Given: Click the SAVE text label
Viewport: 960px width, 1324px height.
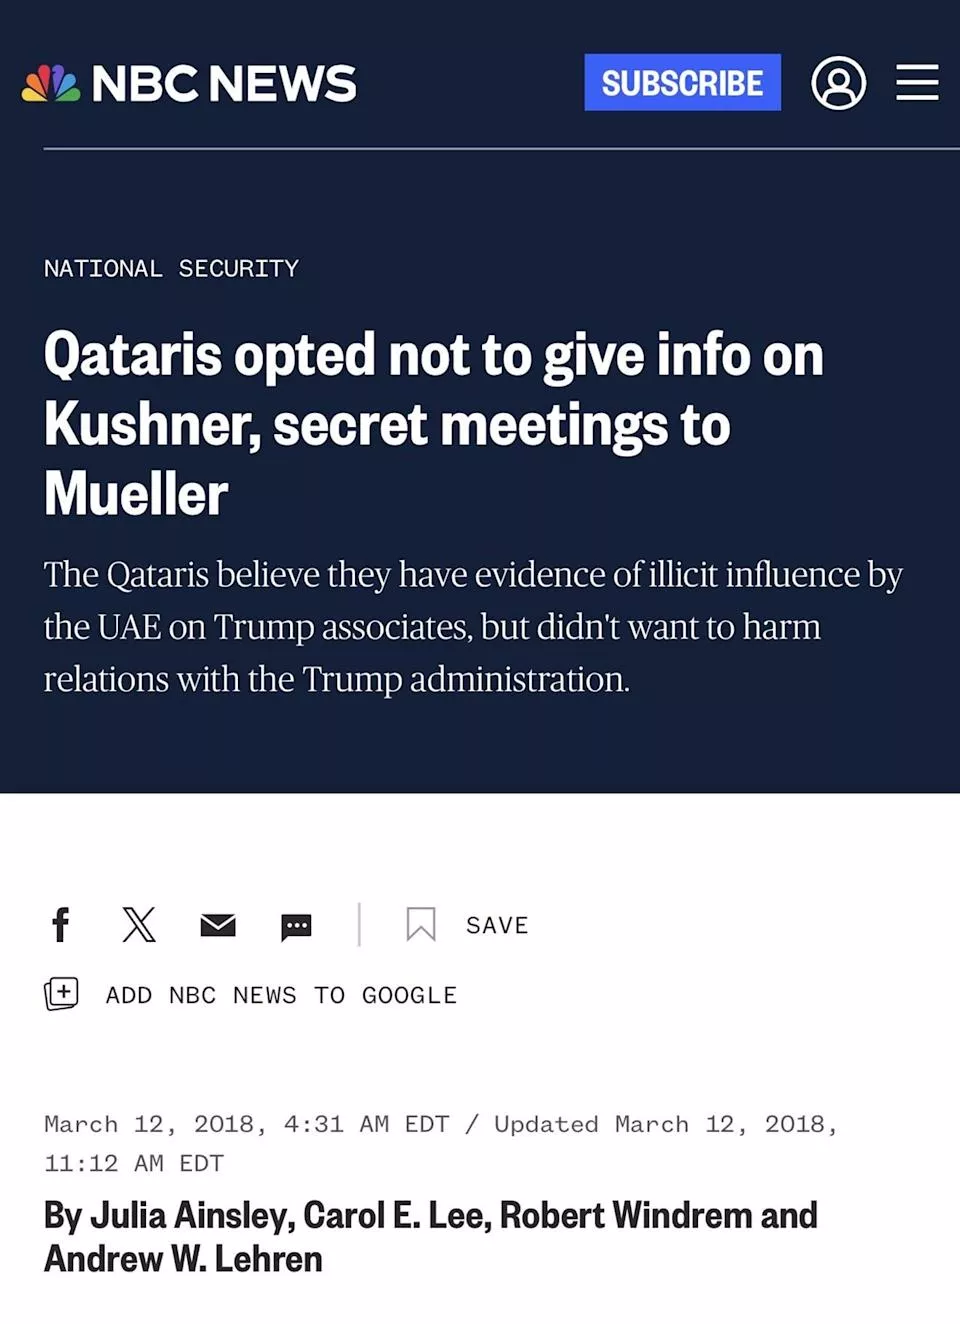Looking at the screenshot, I should click(497, 926).
